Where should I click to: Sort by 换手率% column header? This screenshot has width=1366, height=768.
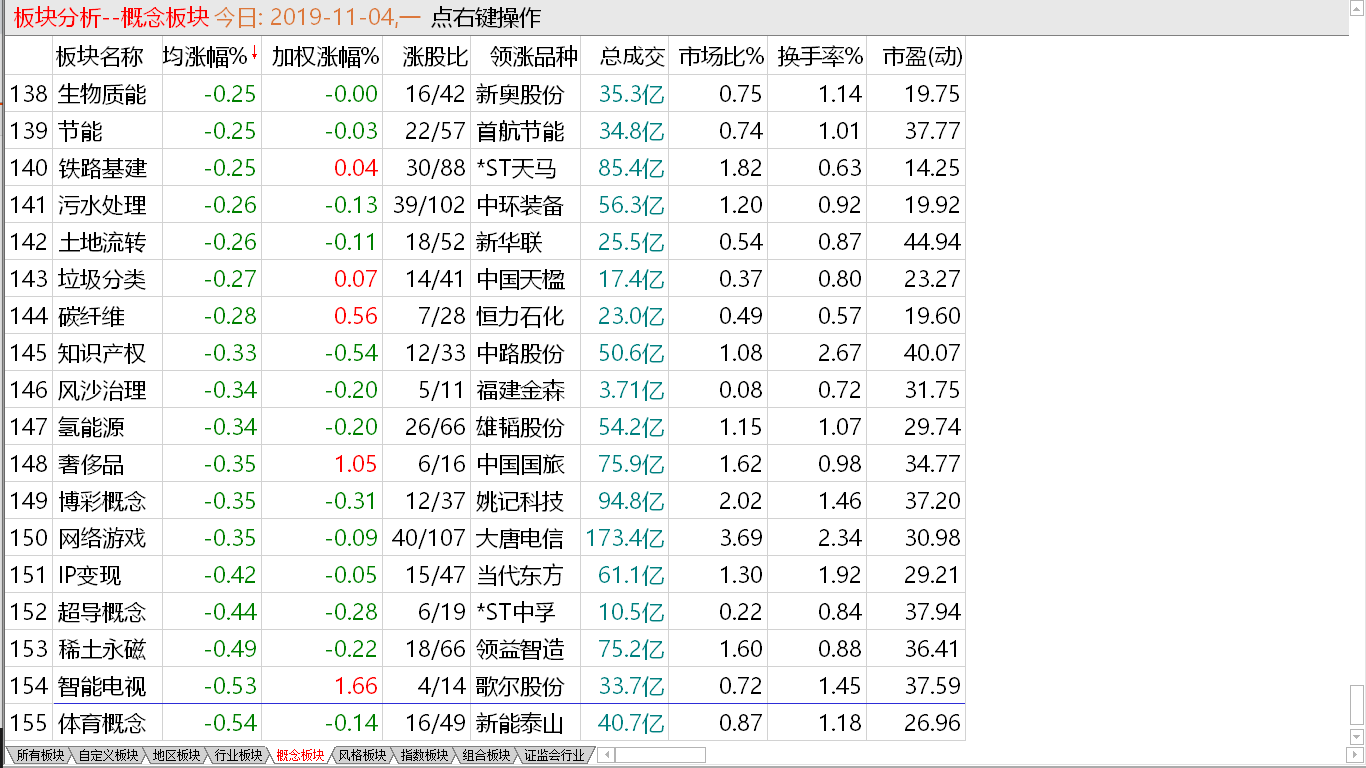(820, 56)
